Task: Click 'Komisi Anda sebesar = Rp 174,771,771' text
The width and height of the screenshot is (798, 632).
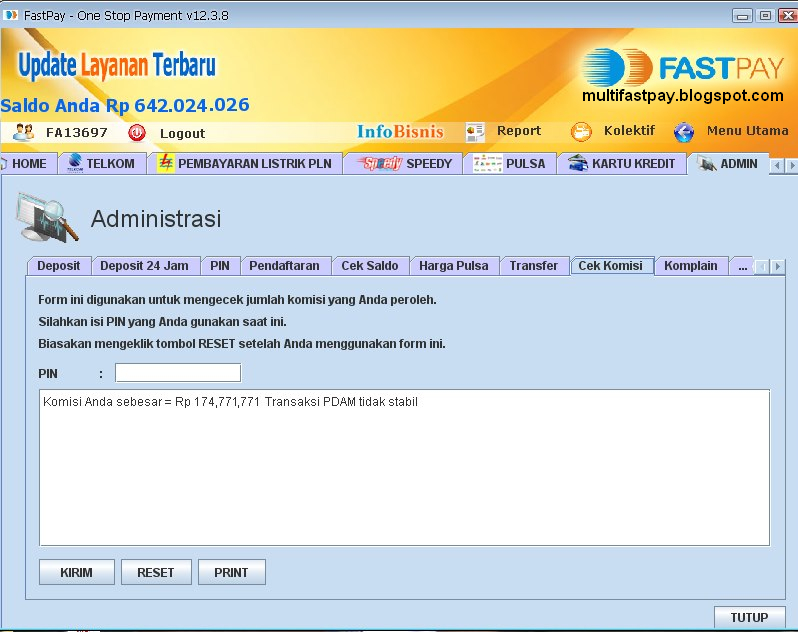Action: (x=152, y=402)
